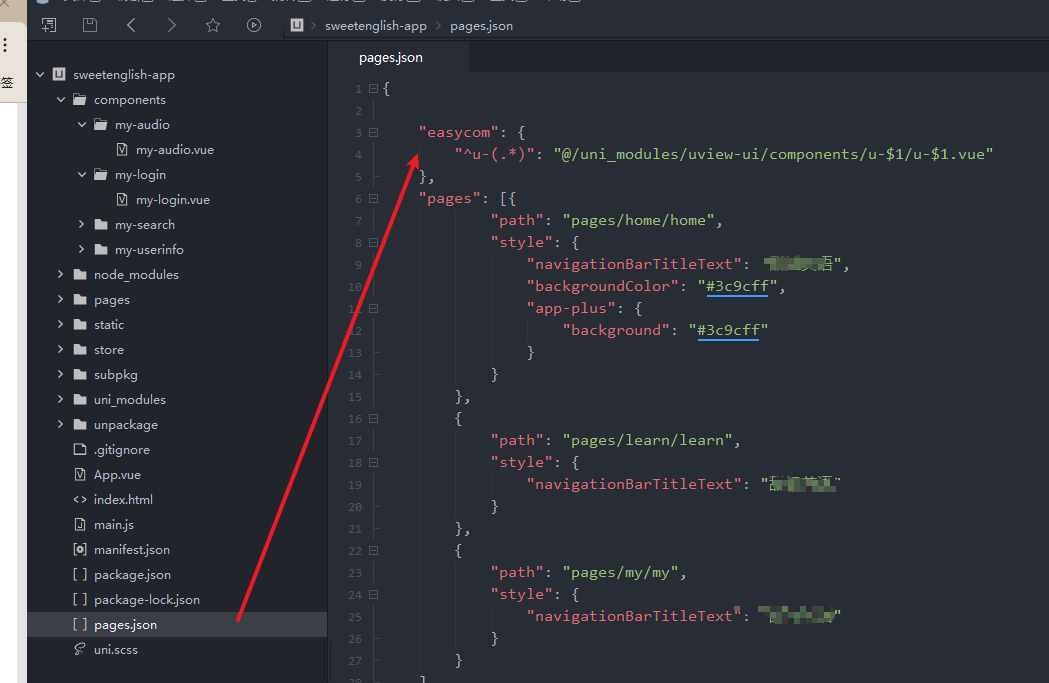Select the pages.json editor tab

click(391, 58)
